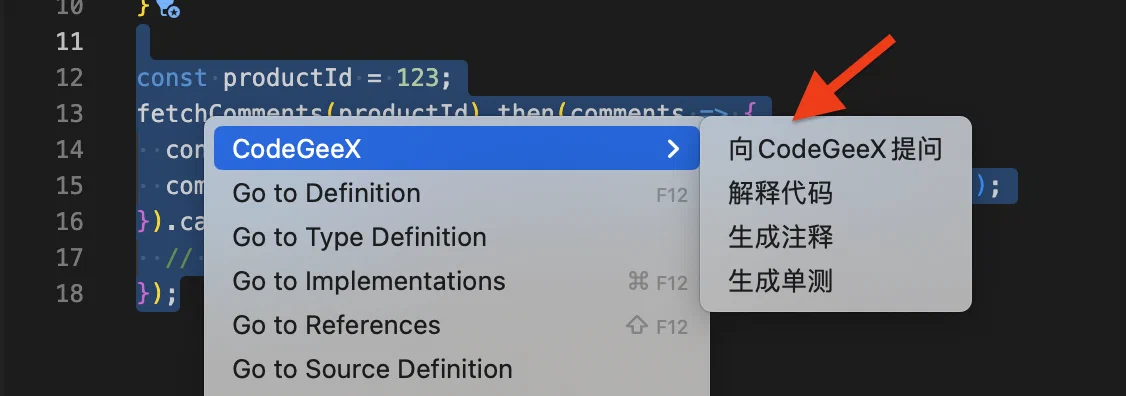This screenshot has width=1126, height=396.
Task: Choose Go to Implementations
Action: tap(457, 281)
